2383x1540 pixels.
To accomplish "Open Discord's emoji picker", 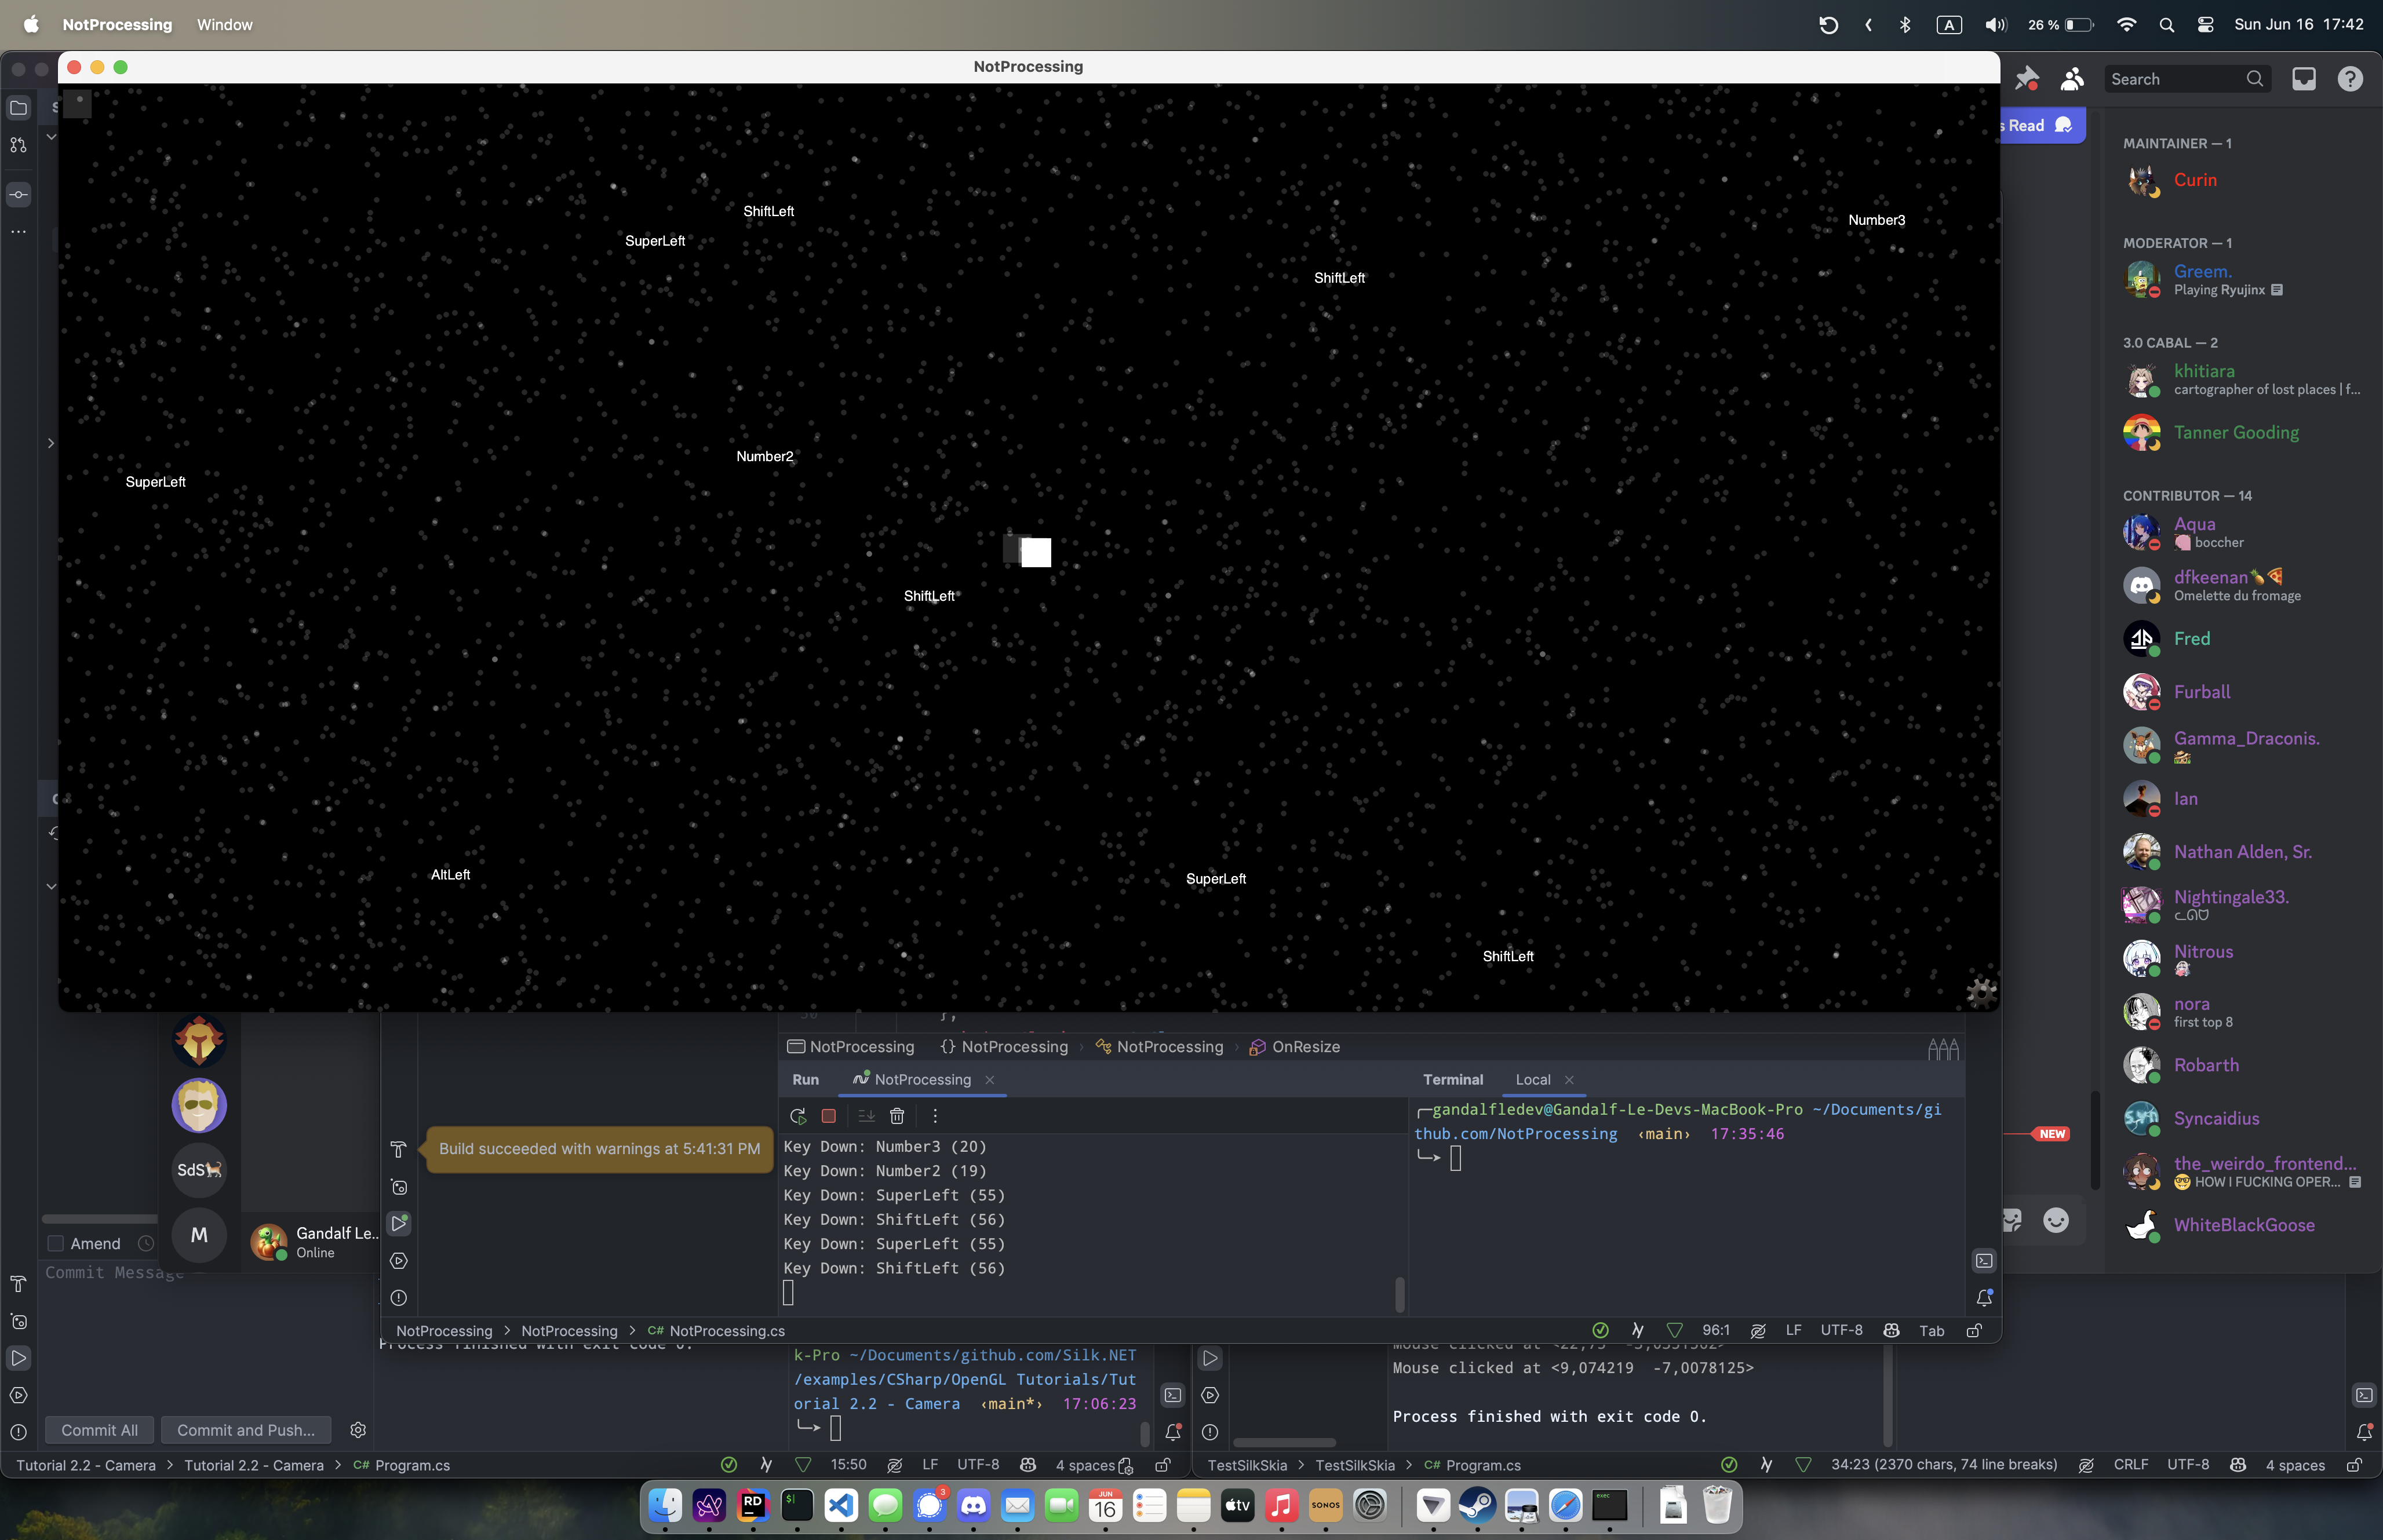I will pos(2056,1219).
